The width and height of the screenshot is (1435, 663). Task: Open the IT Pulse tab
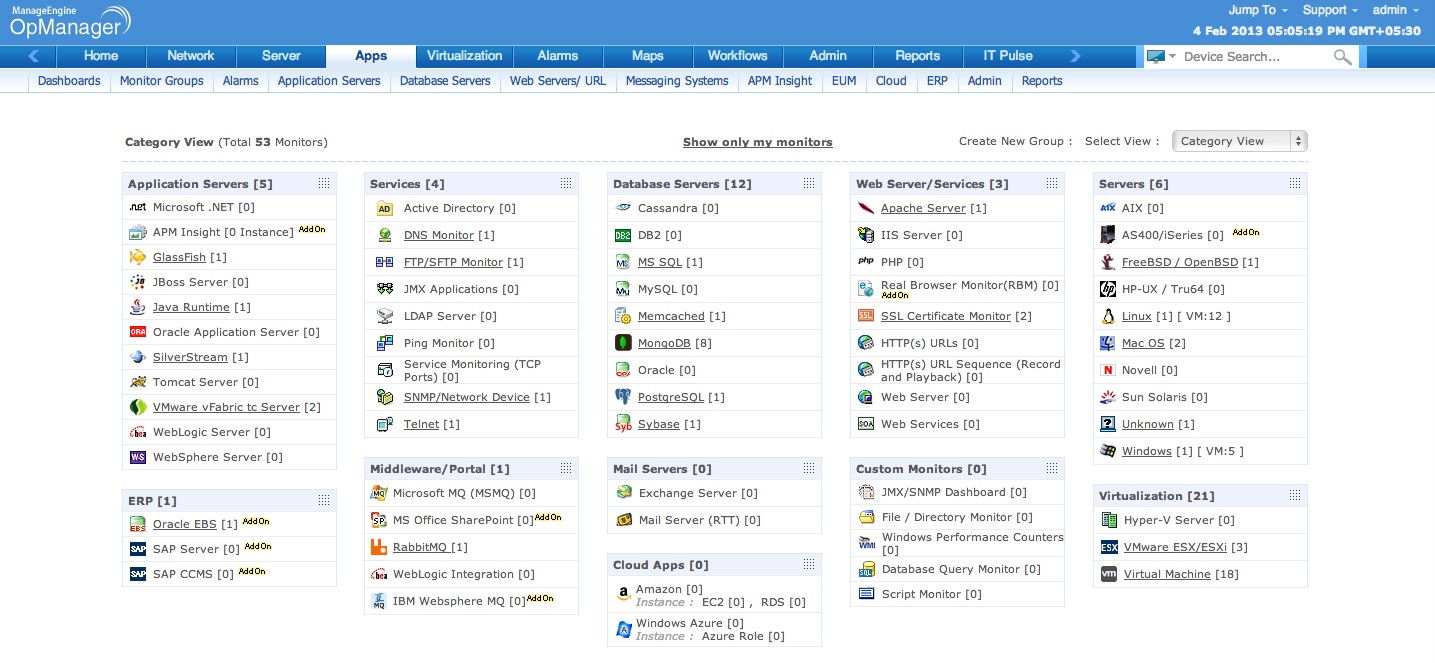pos(1008,56)
